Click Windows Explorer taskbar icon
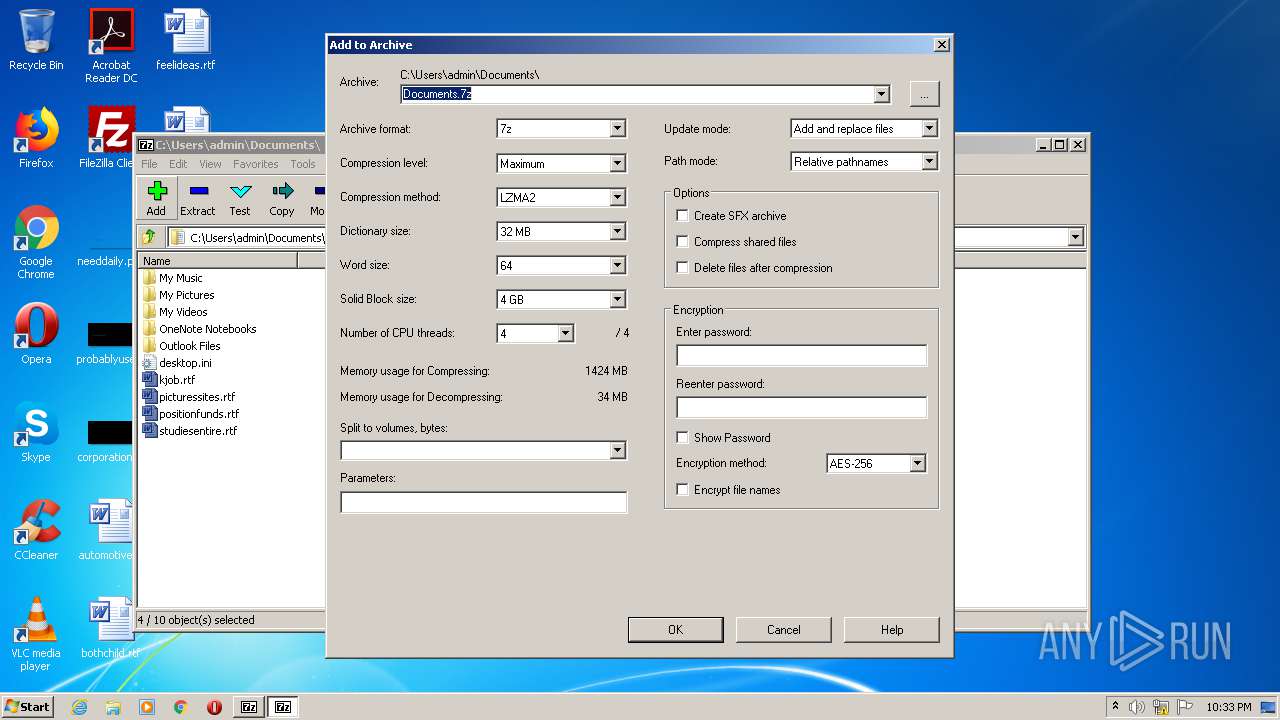The image size is (1280, 720). coord(113,707)
